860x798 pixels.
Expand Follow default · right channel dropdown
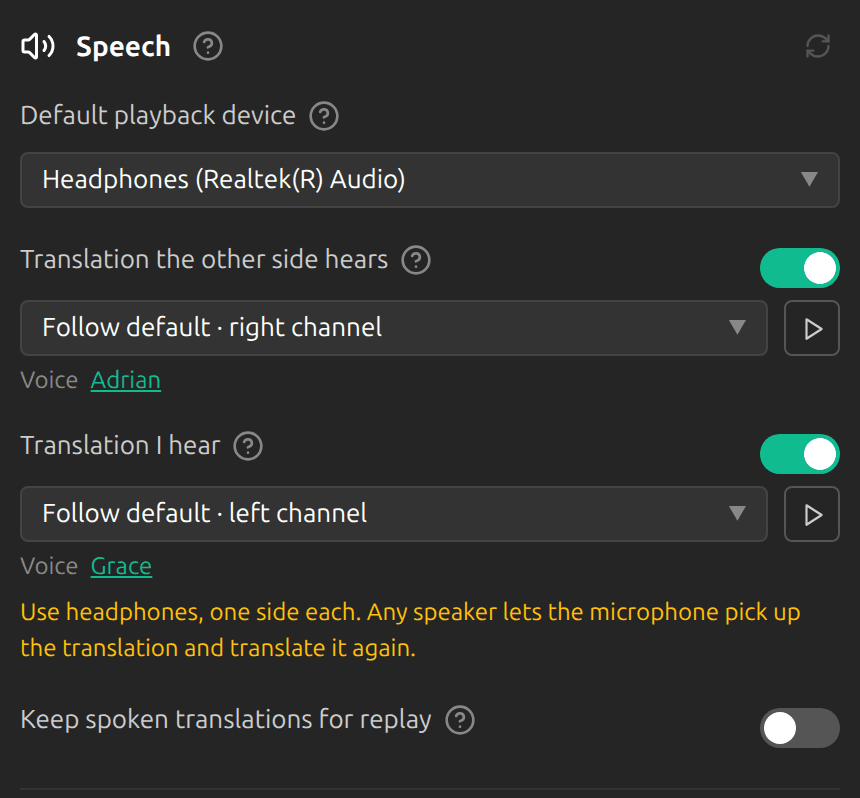[394, 328]
